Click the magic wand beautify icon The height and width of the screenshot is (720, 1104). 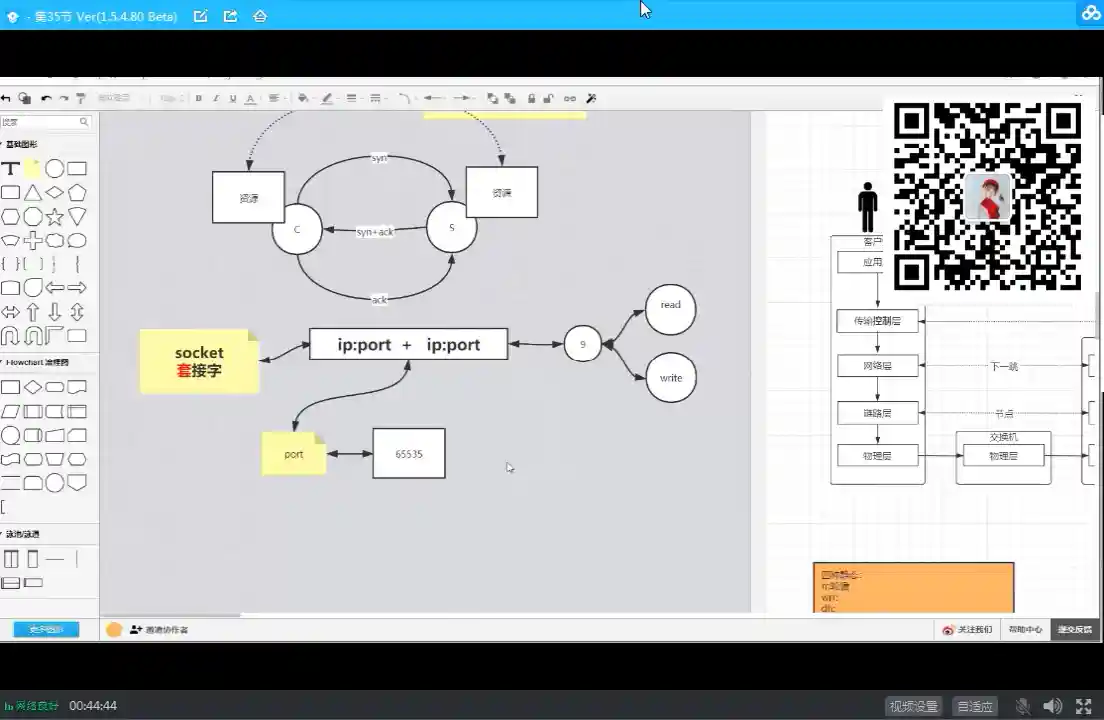(591, 99)
